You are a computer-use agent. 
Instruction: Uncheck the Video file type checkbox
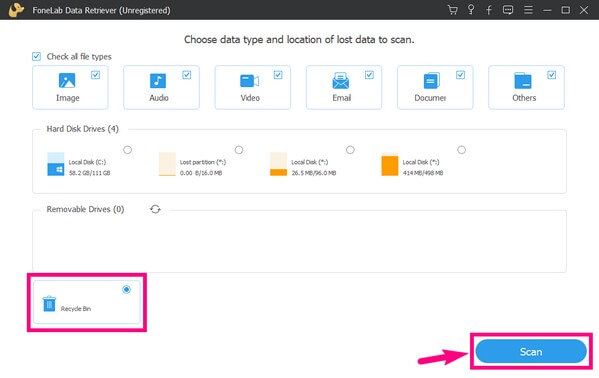pos(278,75)
